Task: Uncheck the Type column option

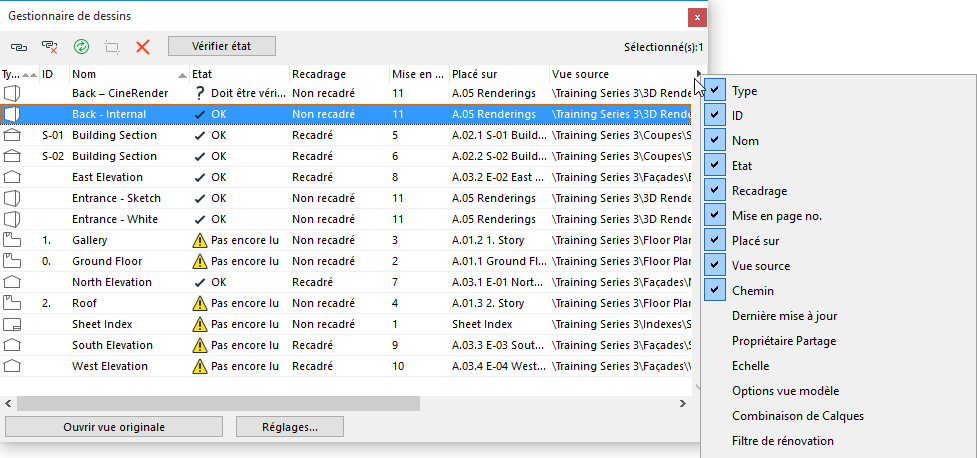Action: (x=715, y=90)
